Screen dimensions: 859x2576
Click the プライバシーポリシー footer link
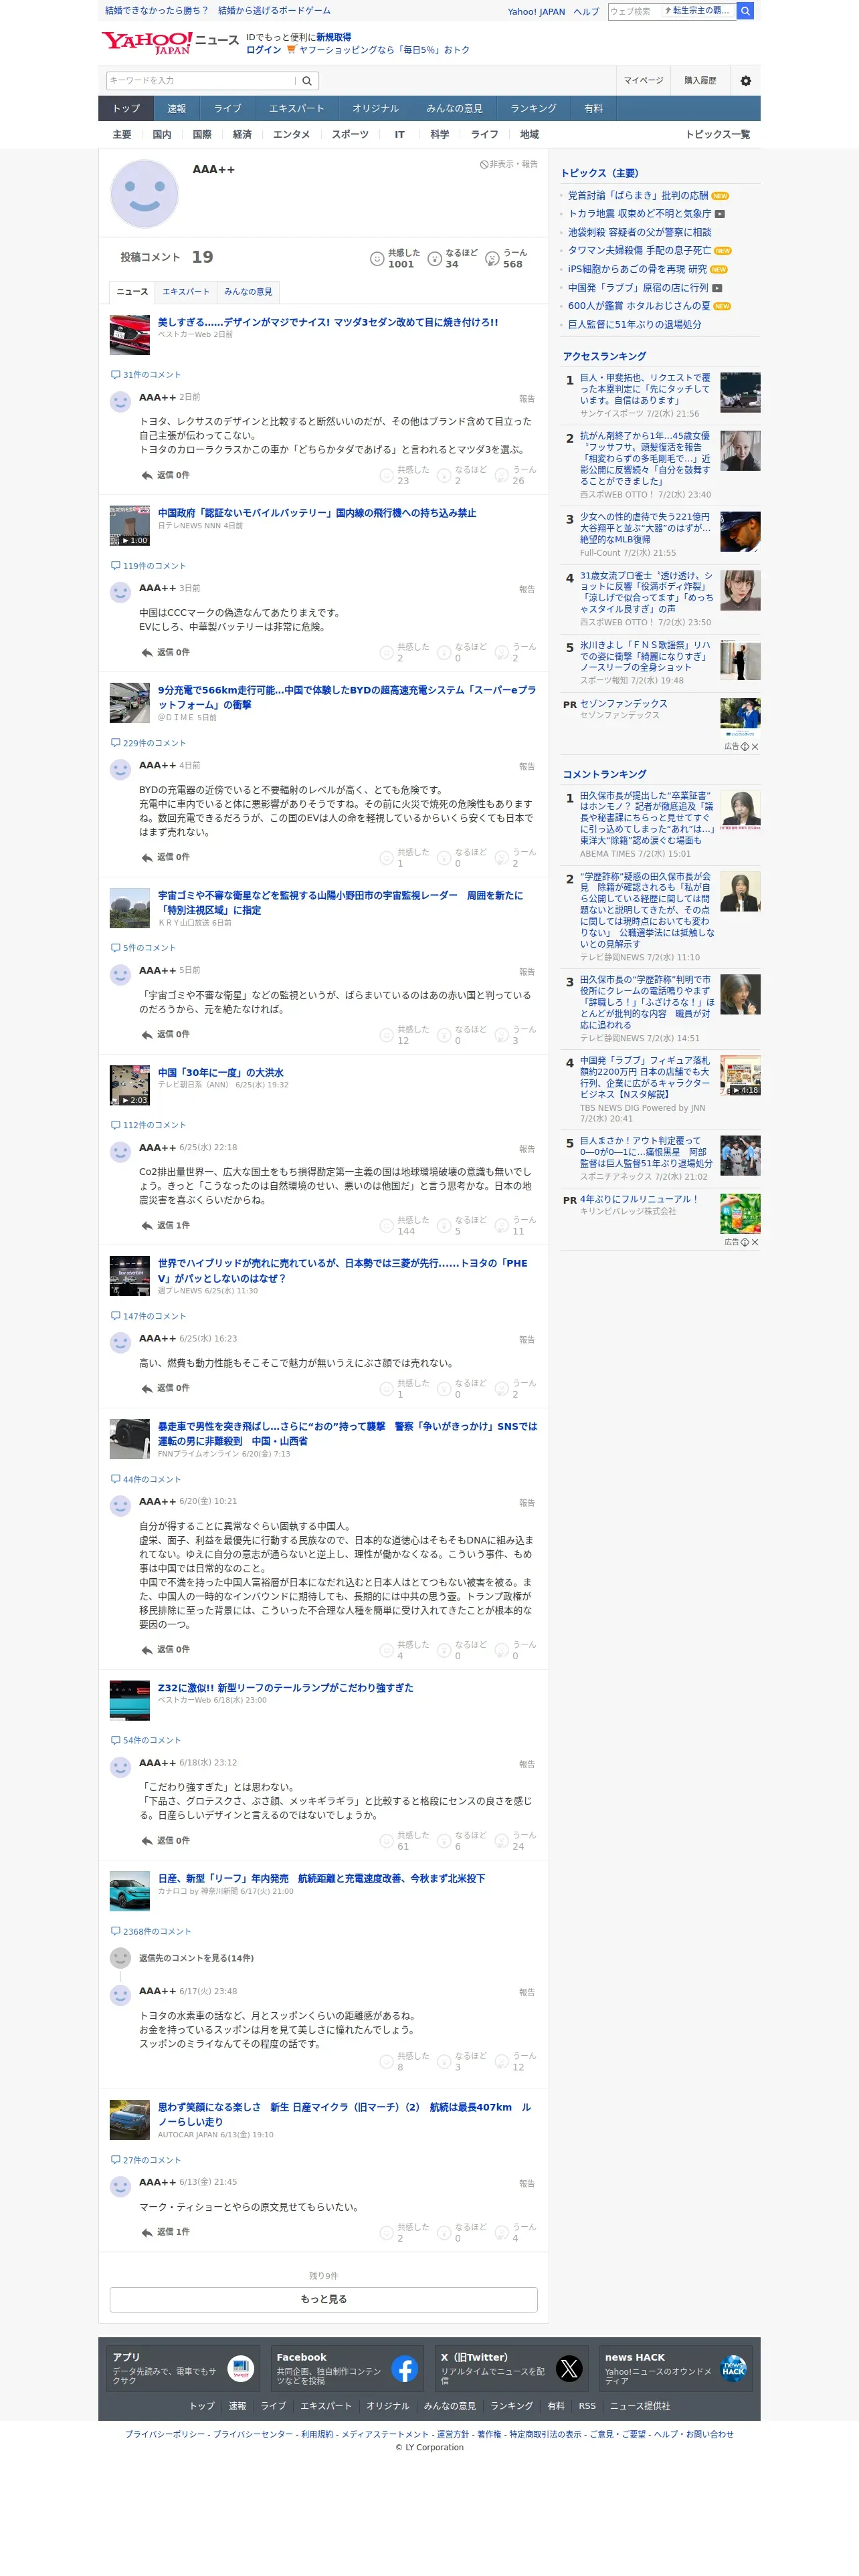pyautogui.click(x=164, y=2434)
